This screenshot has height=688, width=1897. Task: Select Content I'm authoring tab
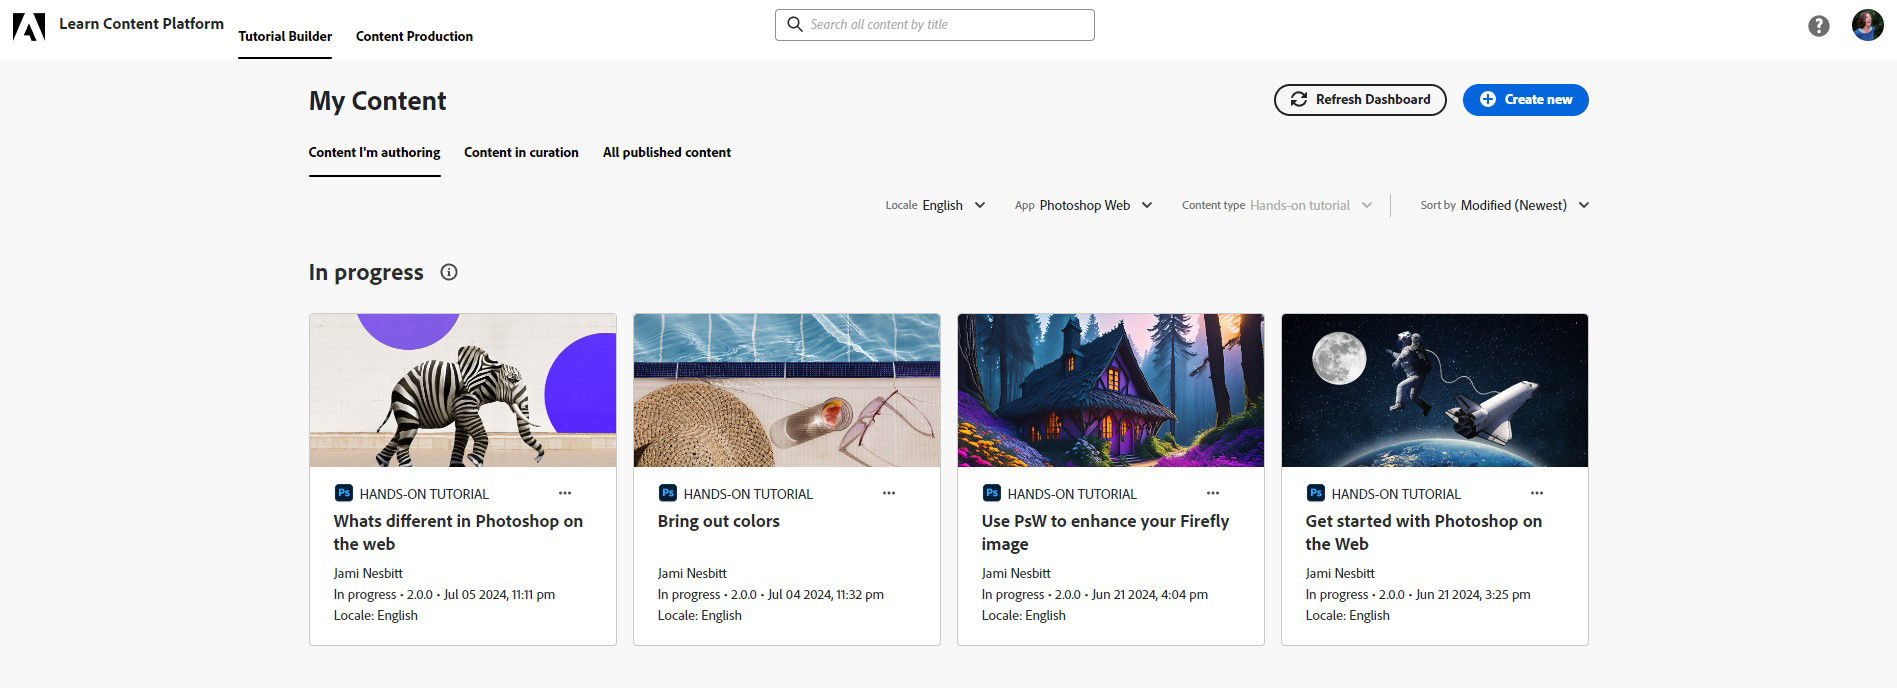374,152
